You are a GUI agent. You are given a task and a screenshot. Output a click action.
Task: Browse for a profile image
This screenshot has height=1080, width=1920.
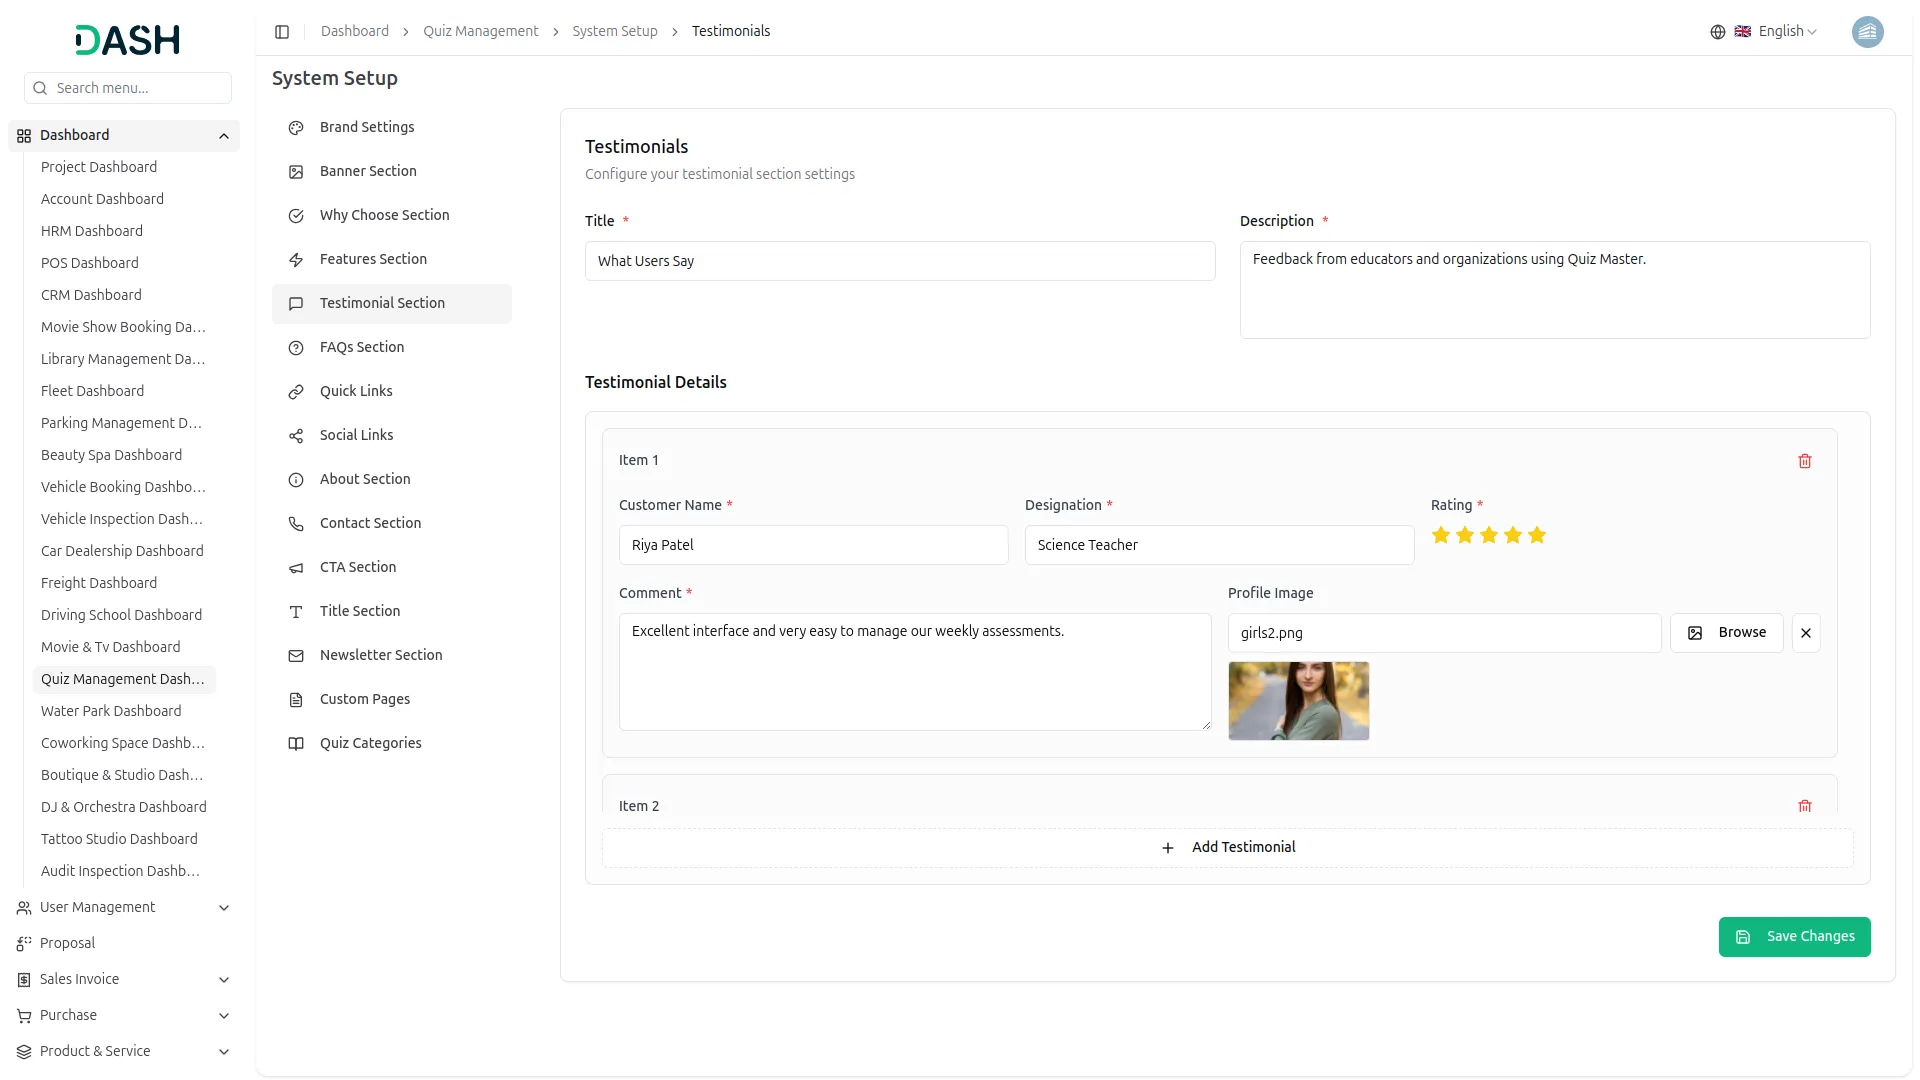coord(1727,633)
